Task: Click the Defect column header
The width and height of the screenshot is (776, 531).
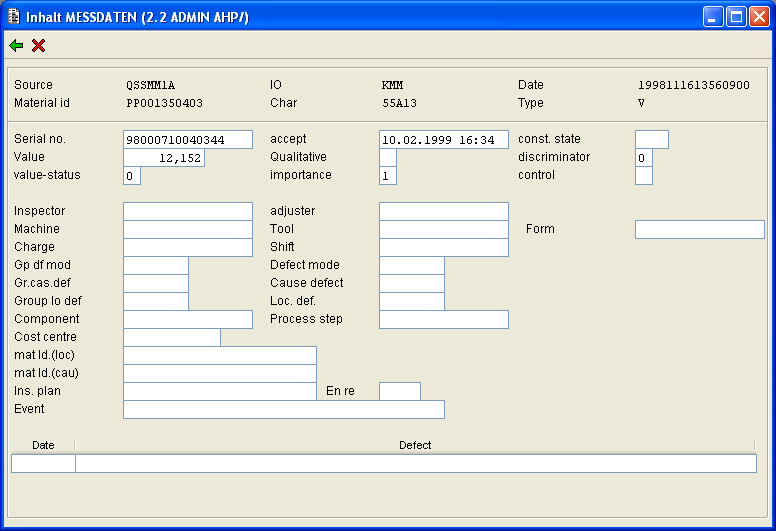Action: 415,445
